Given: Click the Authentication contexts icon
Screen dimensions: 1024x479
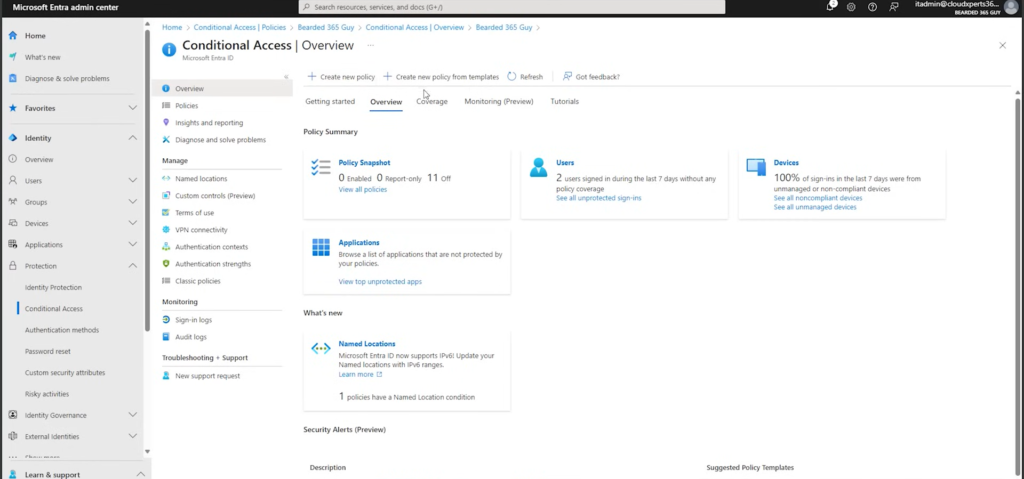Looking at the screenshot, I should 166,246.
